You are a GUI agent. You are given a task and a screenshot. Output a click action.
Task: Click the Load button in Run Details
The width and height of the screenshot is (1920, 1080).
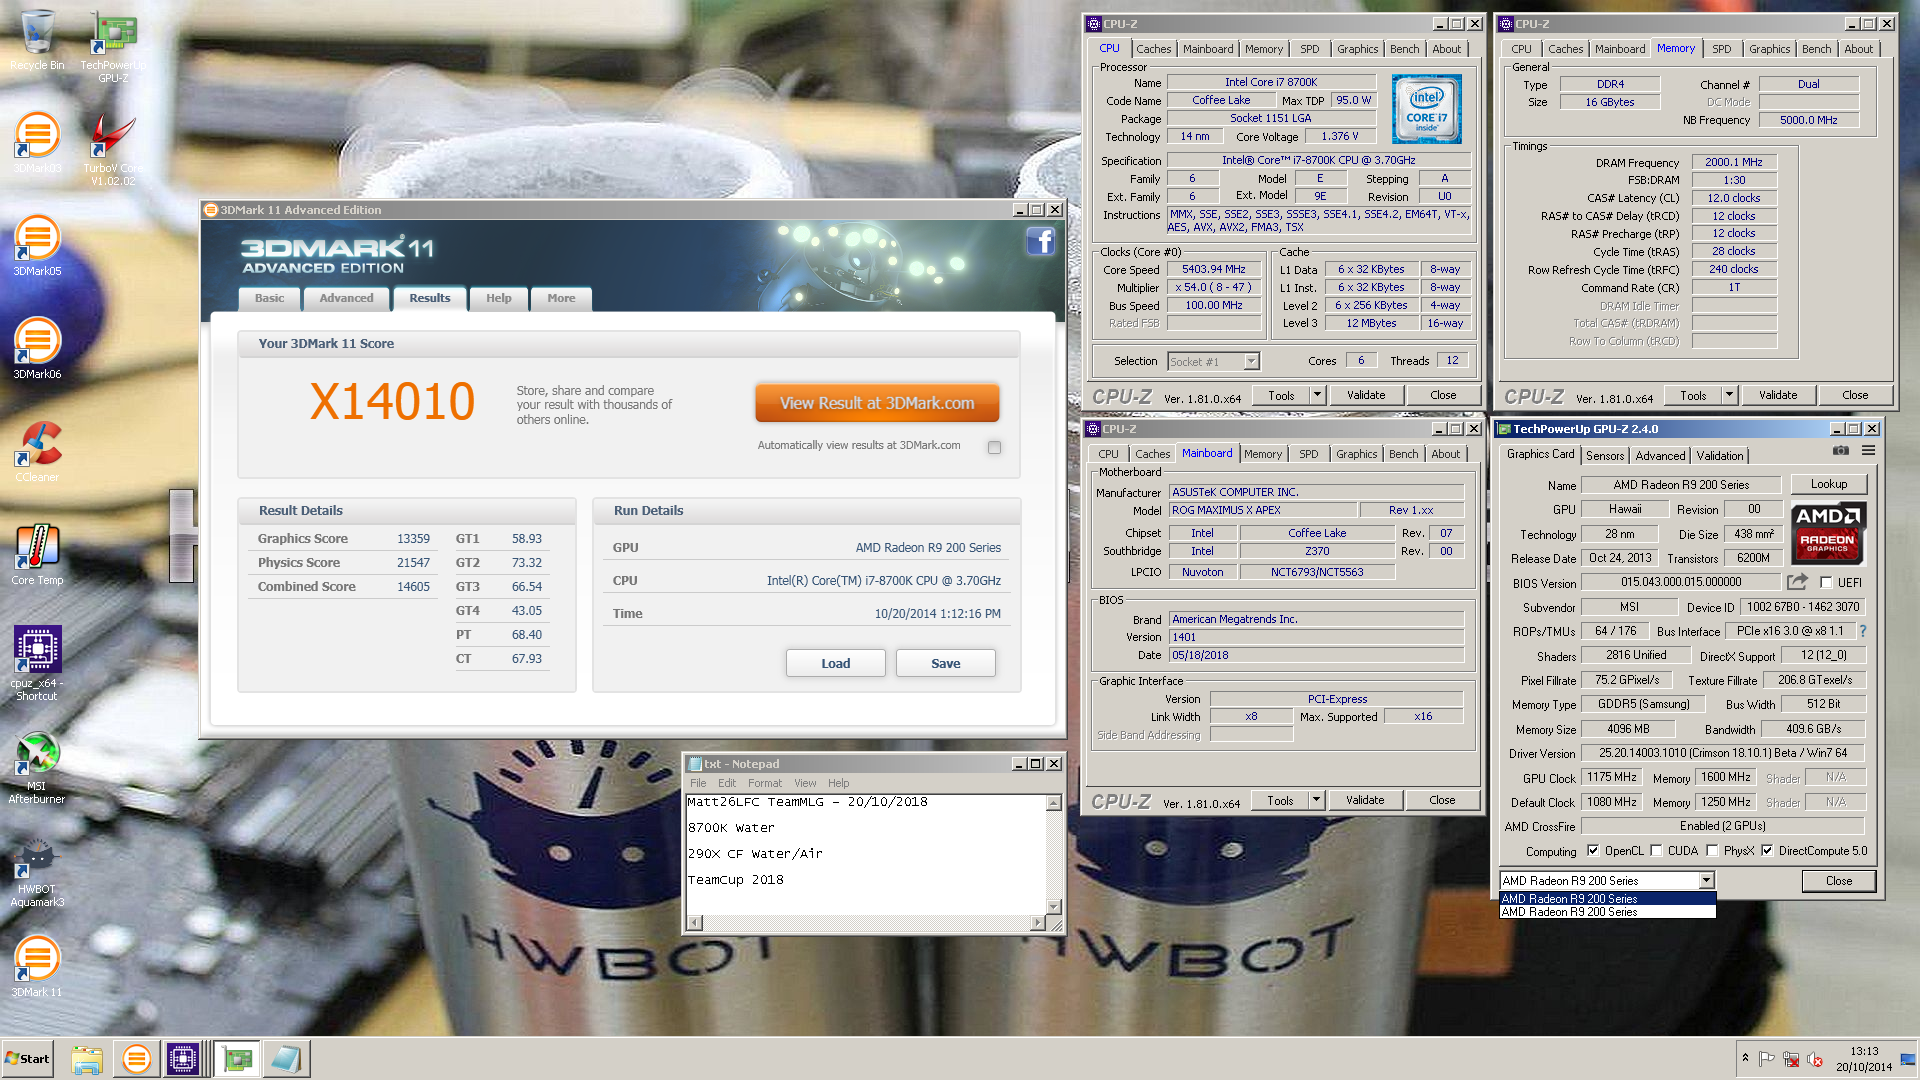point(835,663)
